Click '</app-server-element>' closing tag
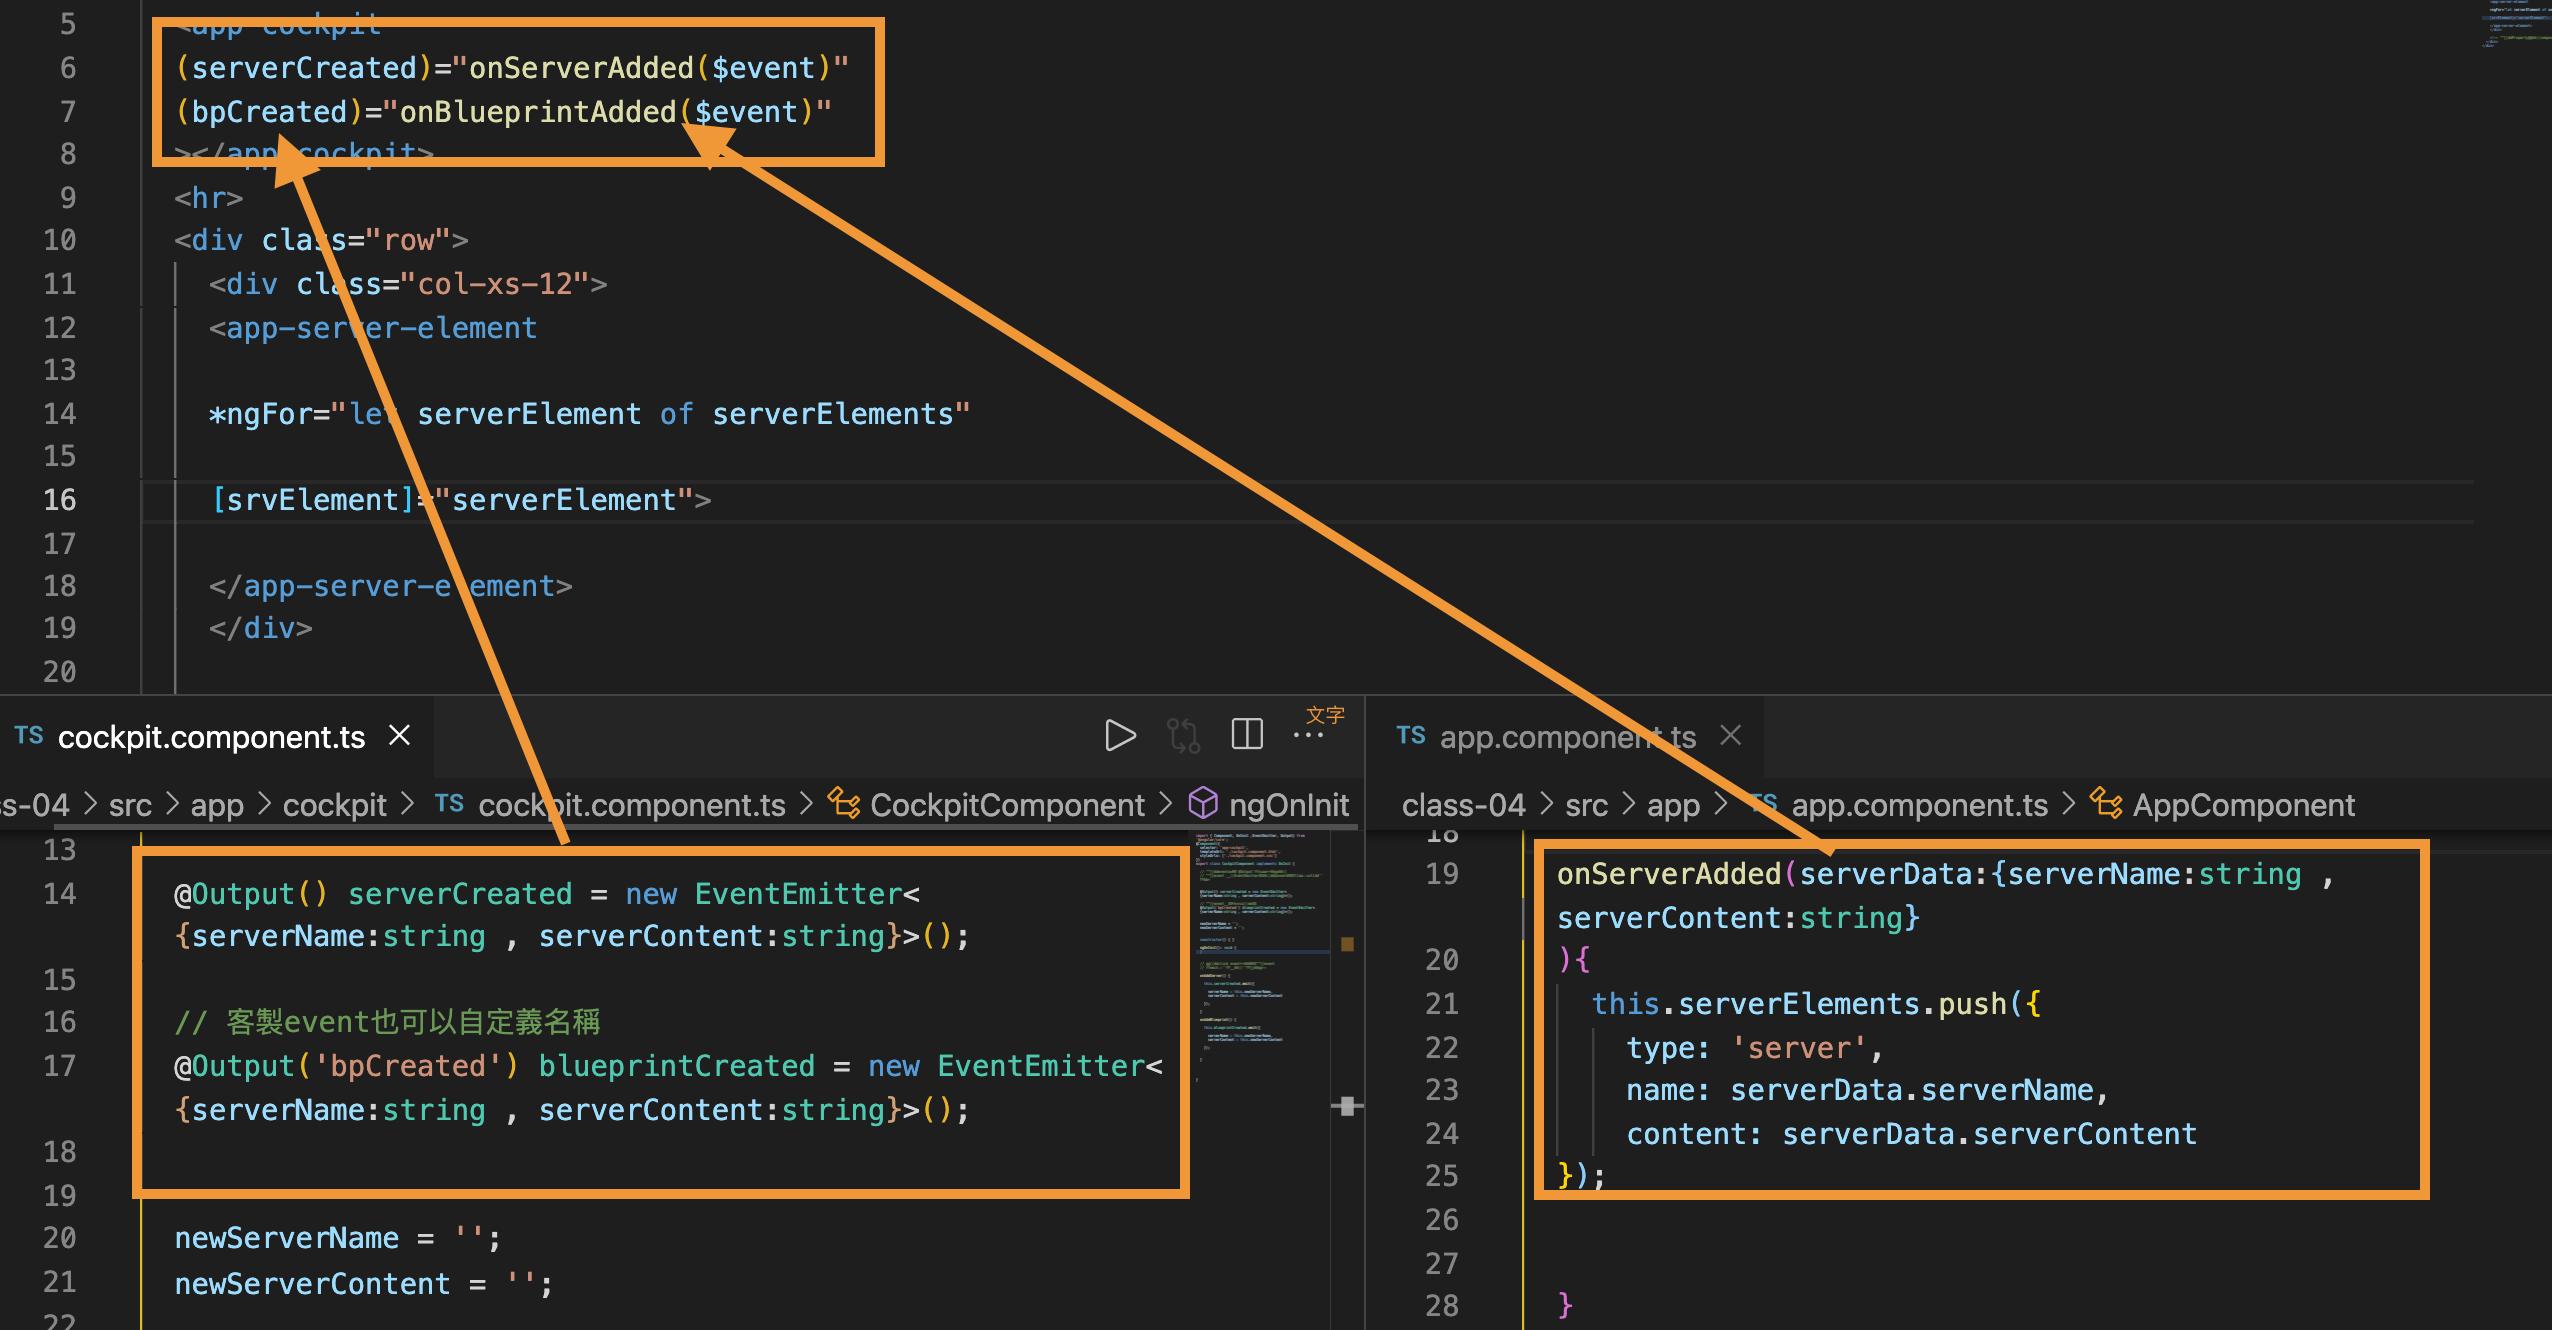The height and width of the screenshot is (1330, 2552). [x=391, y=586]
